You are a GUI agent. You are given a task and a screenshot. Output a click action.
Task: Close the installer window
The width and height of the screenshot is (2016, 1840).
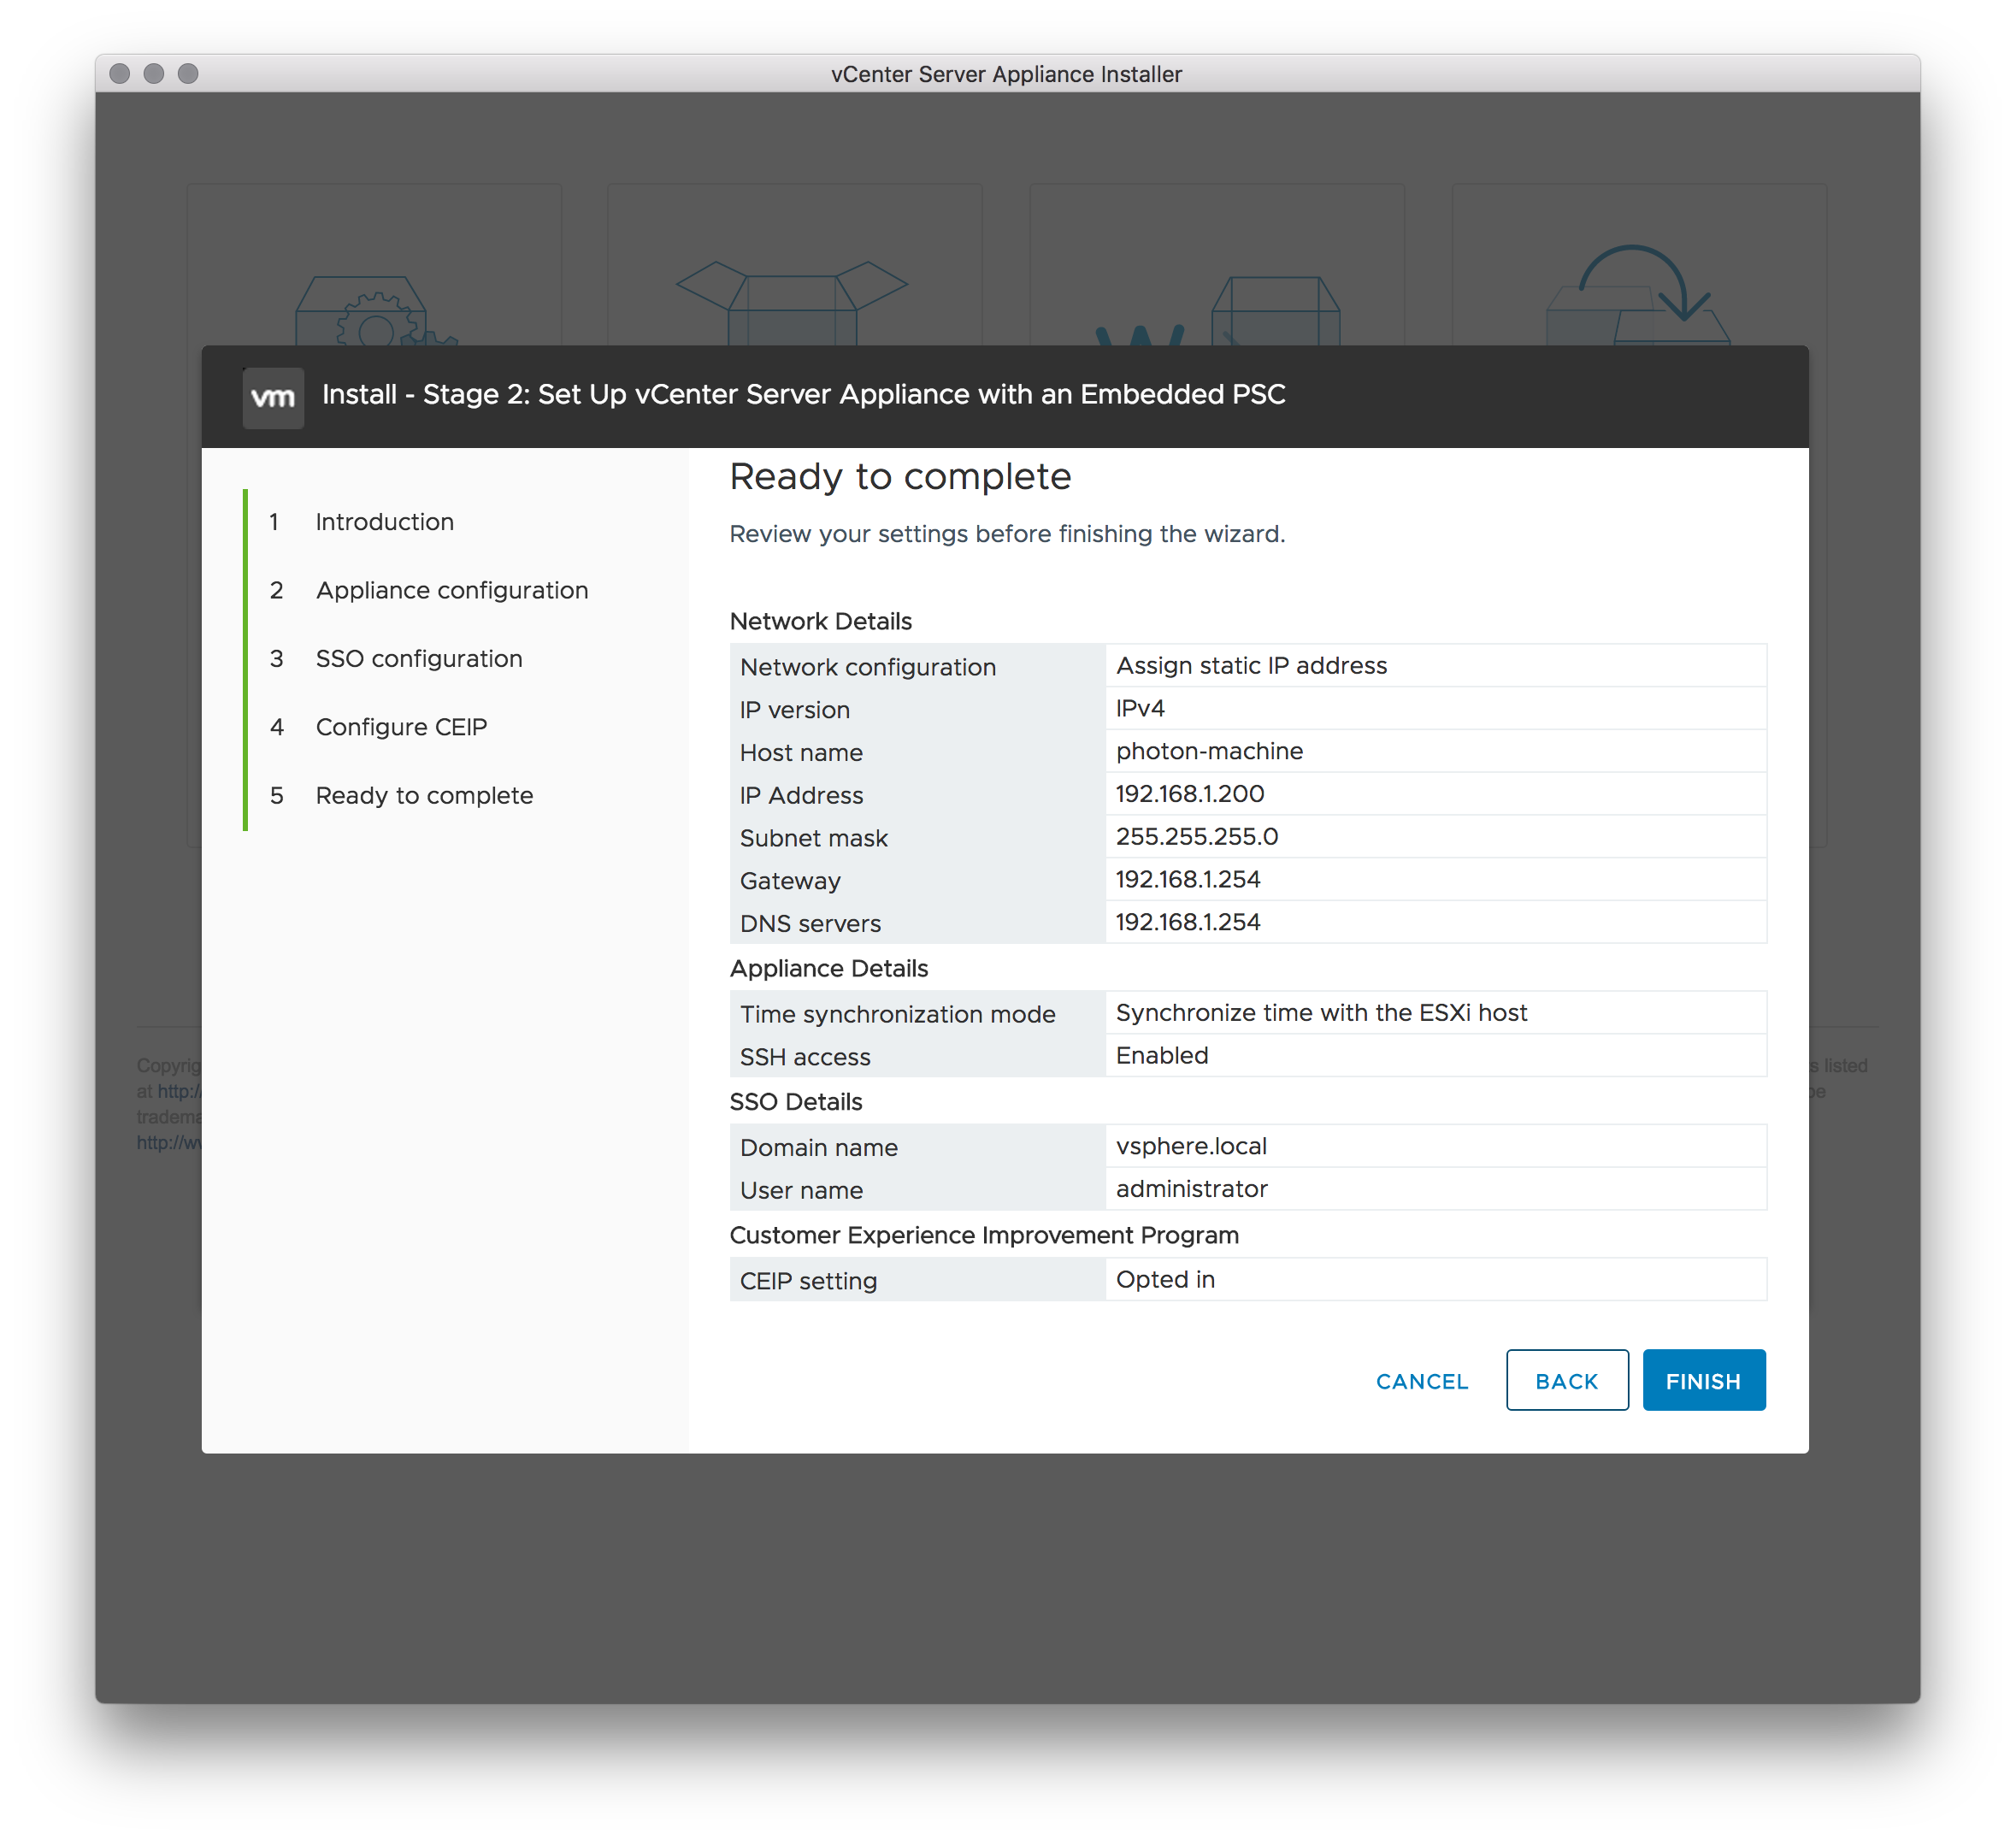point(120,73)
